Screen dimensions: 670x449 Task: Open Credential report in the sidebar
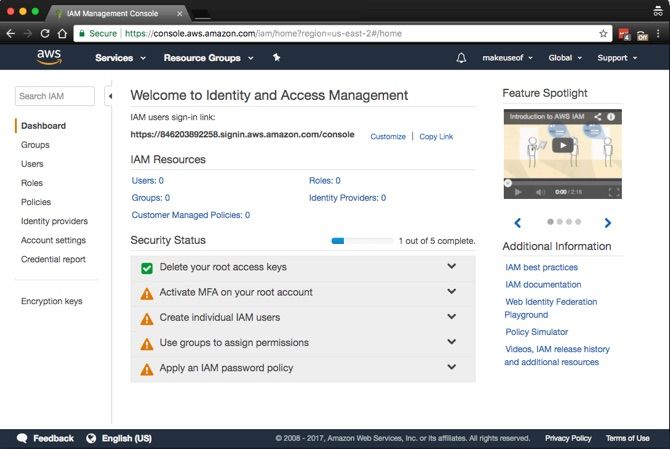(53, 259)
